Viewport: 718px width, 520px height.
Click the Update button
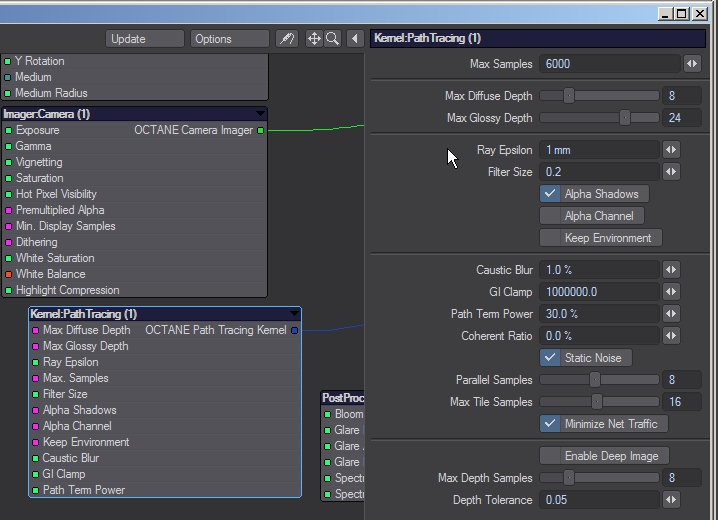pos(145,39)
